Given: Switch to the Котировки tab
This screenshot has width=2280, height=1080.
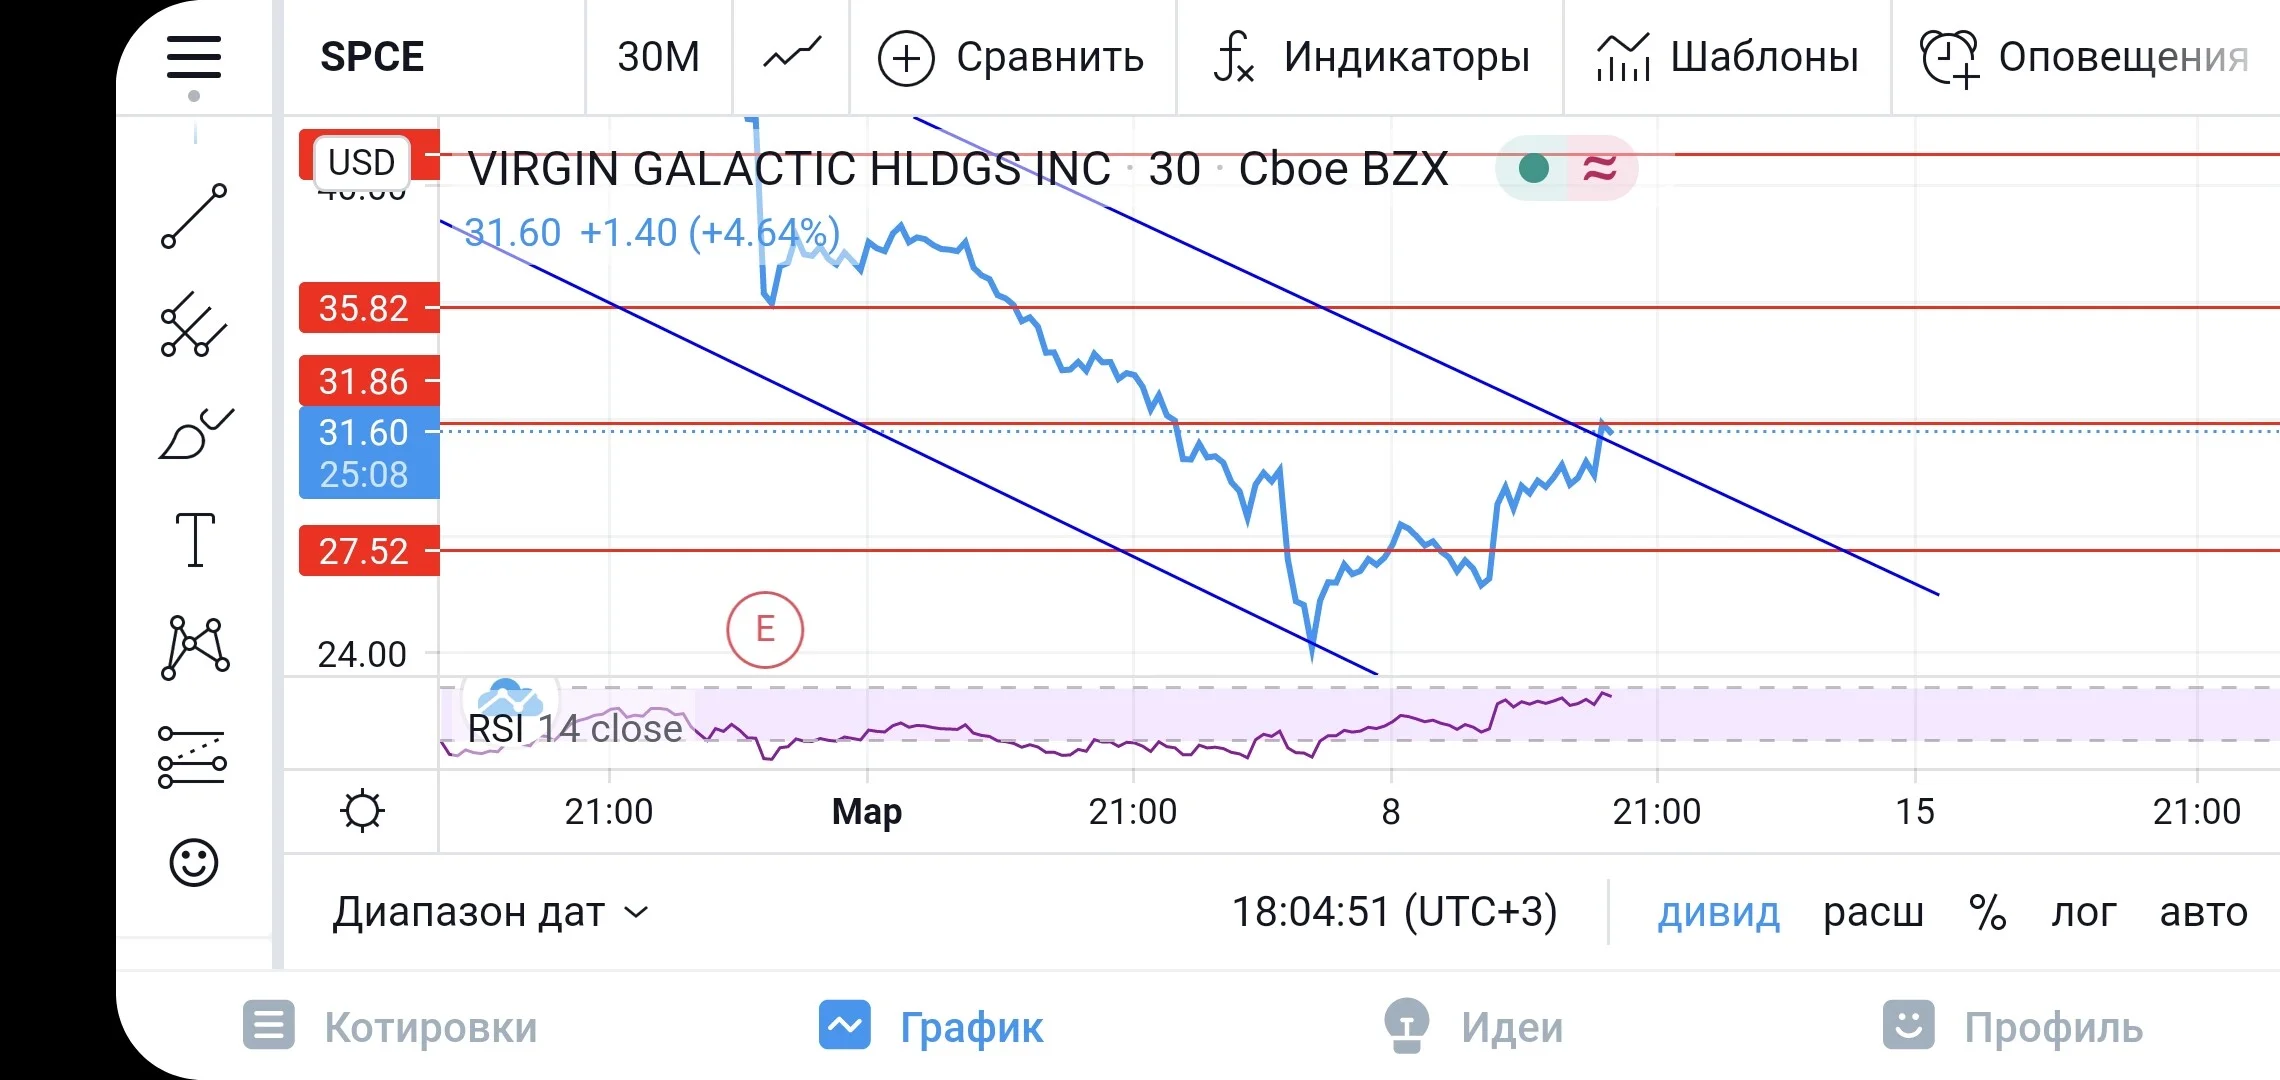Looking at the screenshot, I should click(390, 1027).
